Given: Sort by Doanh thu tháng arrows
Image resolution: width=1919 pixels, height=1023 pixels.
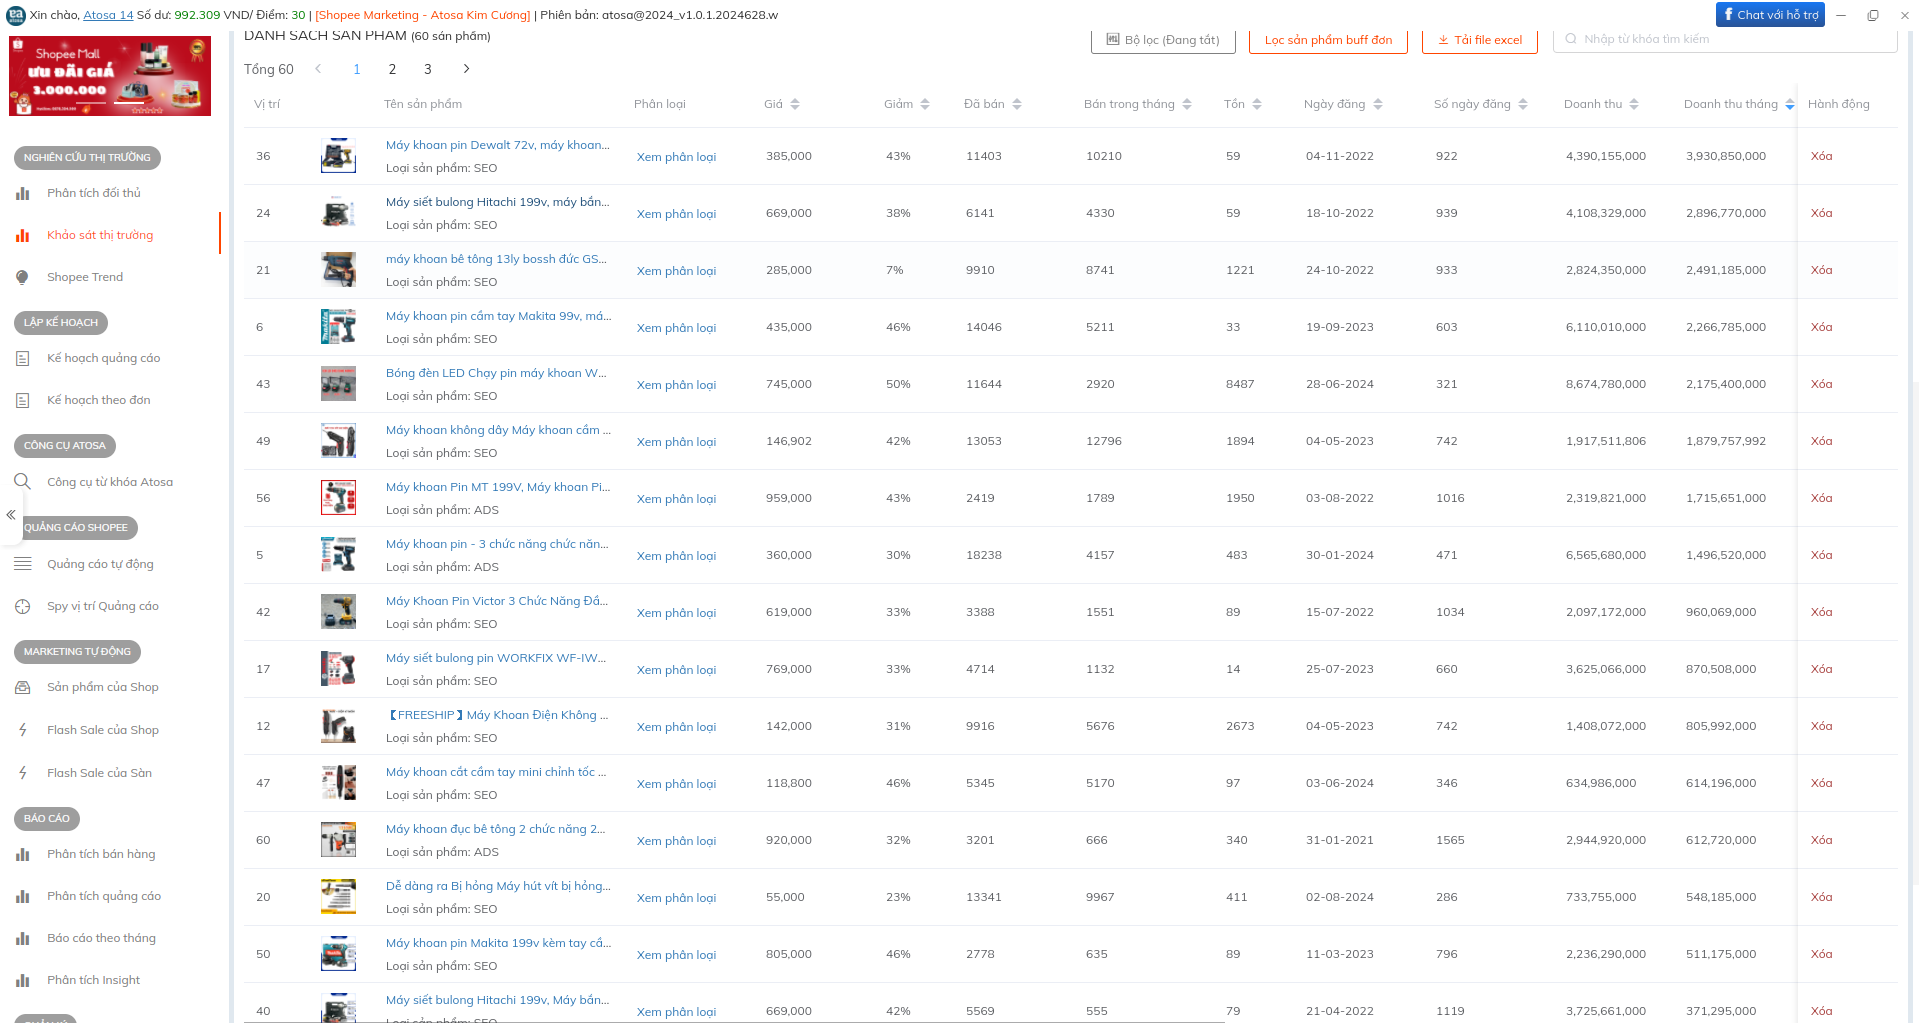Looking at the screenshot, I should pos(1790,104).
